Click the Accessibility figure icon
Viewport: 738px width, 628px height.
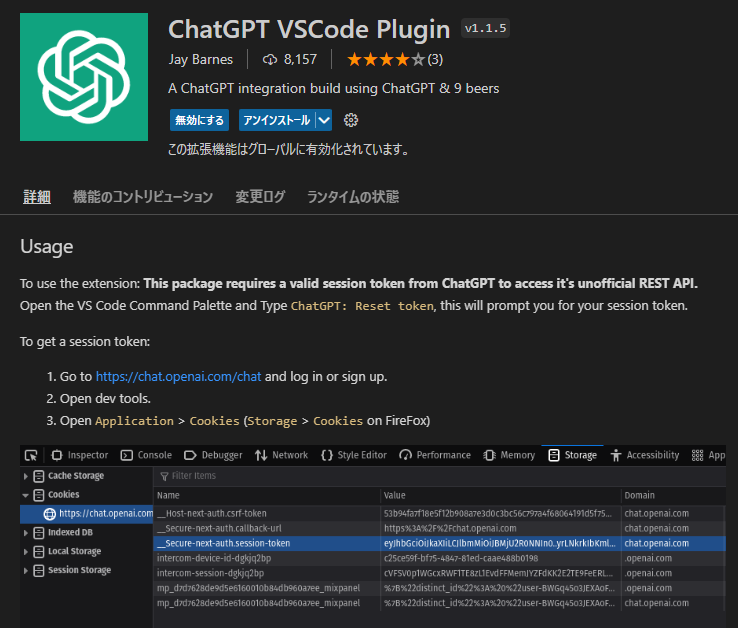pyautogui.click(x=616, y=455)
